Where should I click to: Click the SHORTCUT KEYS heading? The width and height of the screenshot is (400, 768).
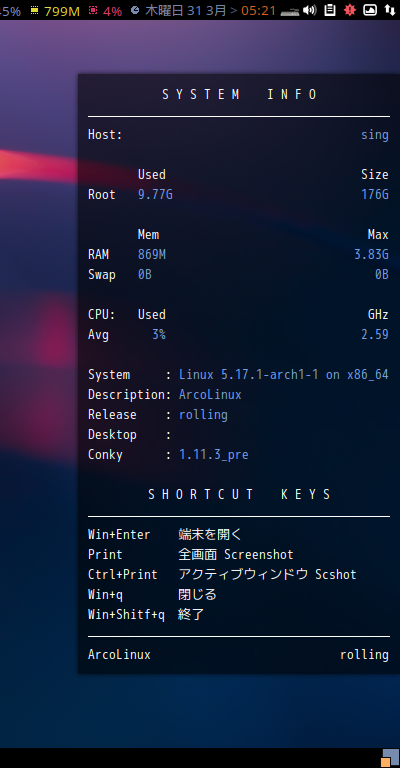[240, 494]
